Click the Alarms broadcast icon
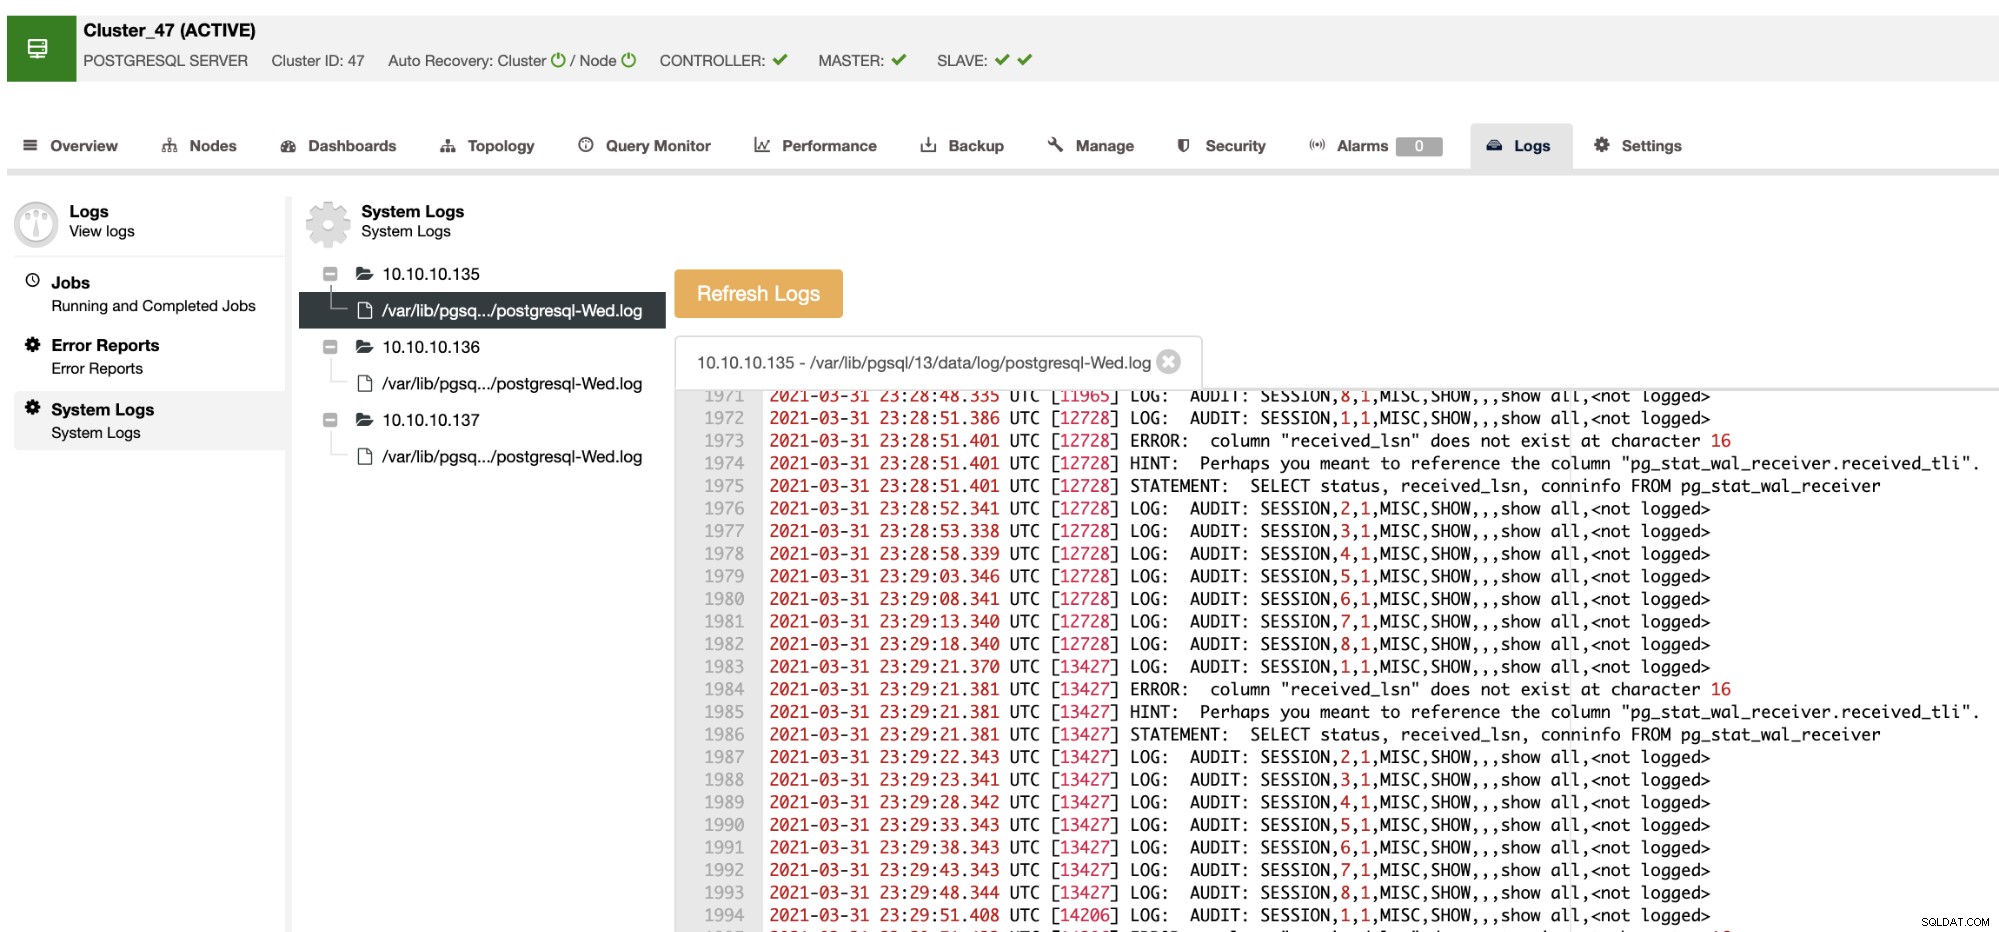The width and height of the screenshot is (1999, 932). 1317,145
